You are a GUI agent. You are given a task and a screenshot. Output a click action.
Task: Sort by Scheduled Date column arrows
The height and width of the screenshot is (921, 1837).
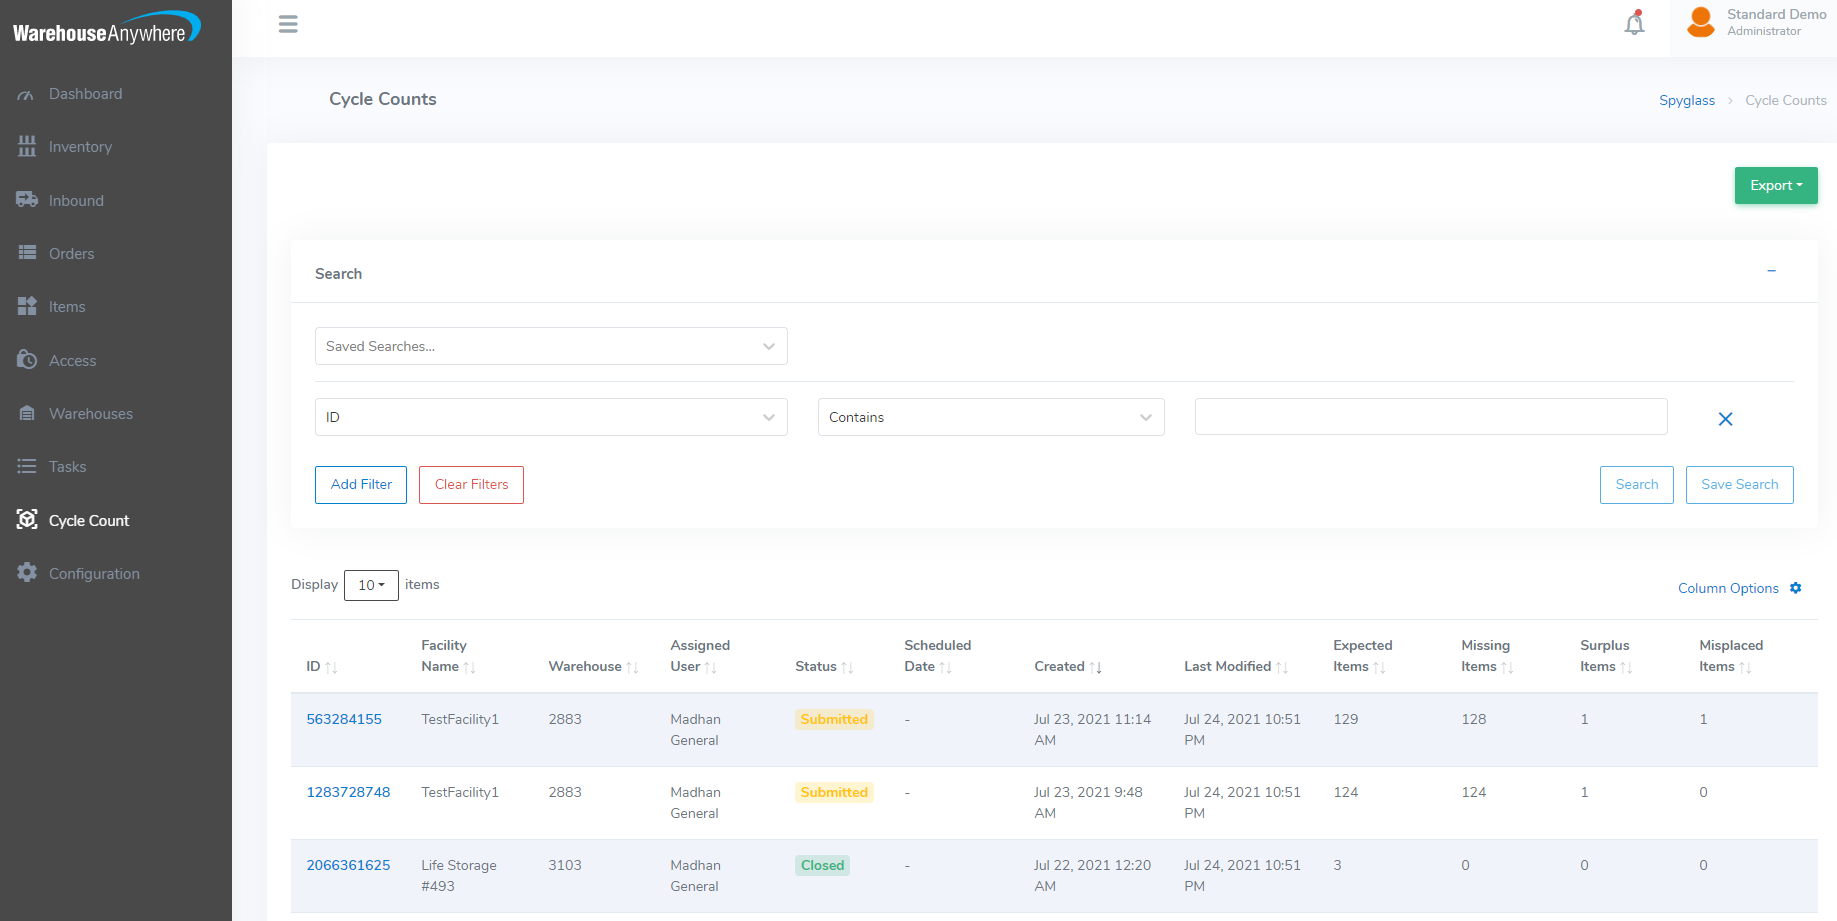(x=945, y=668)
